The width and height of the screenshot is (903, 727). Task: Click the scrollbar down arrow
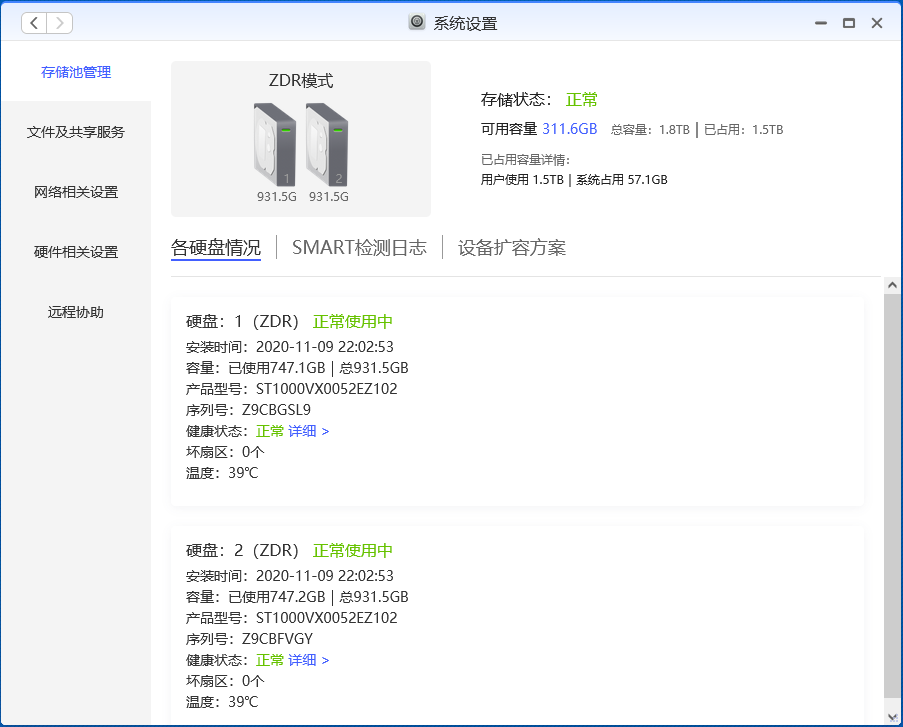click(x=892, y=717)
